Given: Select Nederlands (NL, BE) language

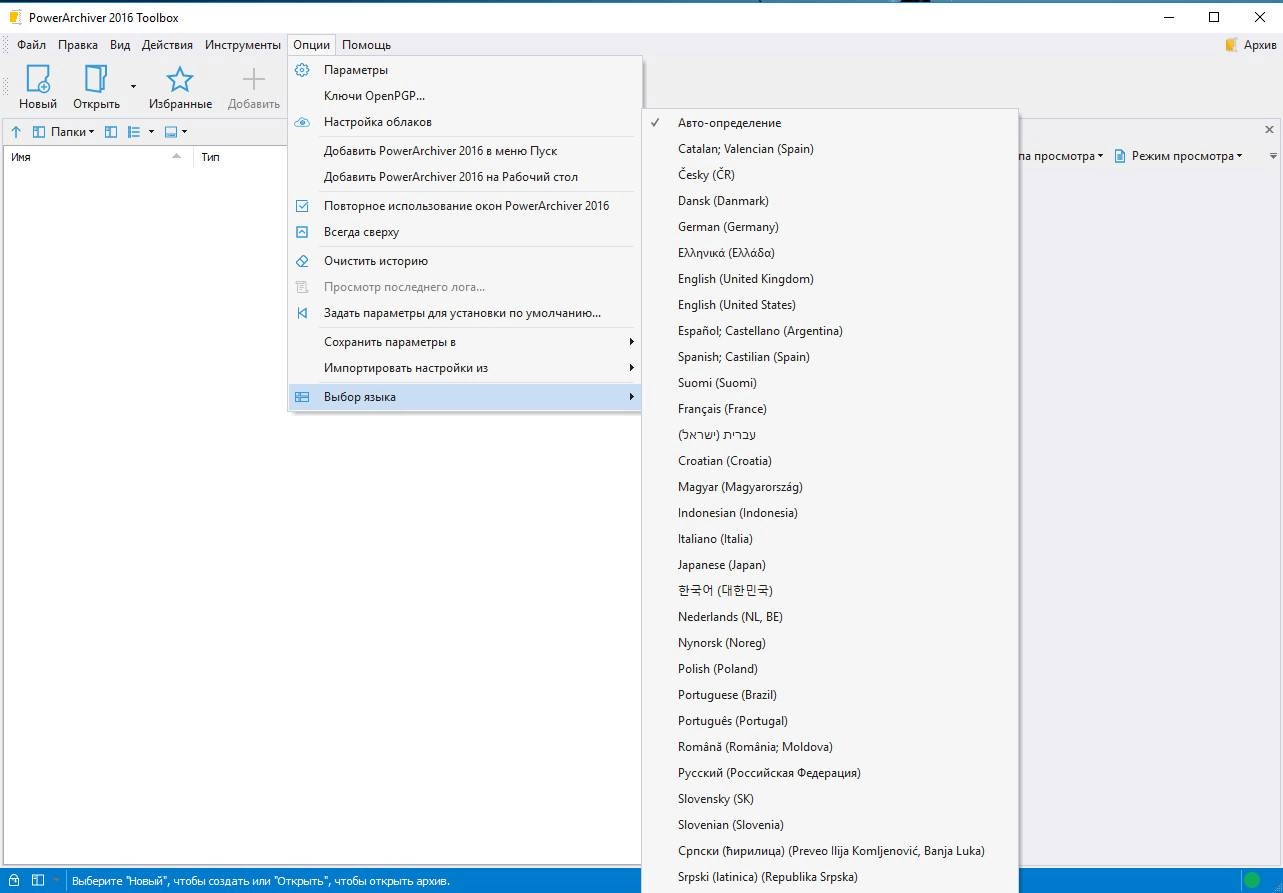Looking at the screenshot, I should [x=830, y=617].
